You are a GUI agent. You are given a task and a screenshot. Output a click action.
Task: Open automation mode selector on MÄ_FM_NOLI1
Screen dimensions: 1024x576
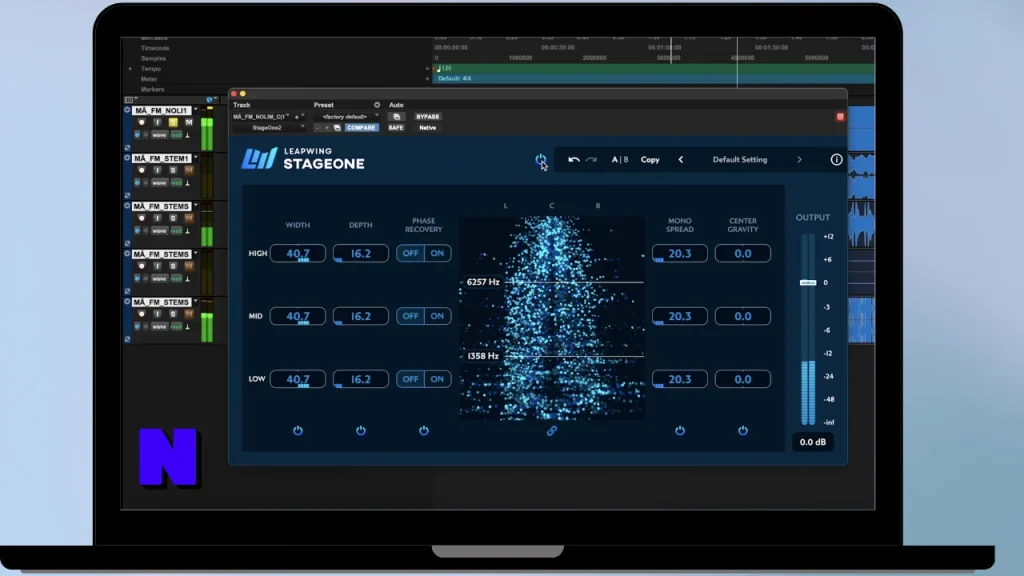click(x=176, y=135)
